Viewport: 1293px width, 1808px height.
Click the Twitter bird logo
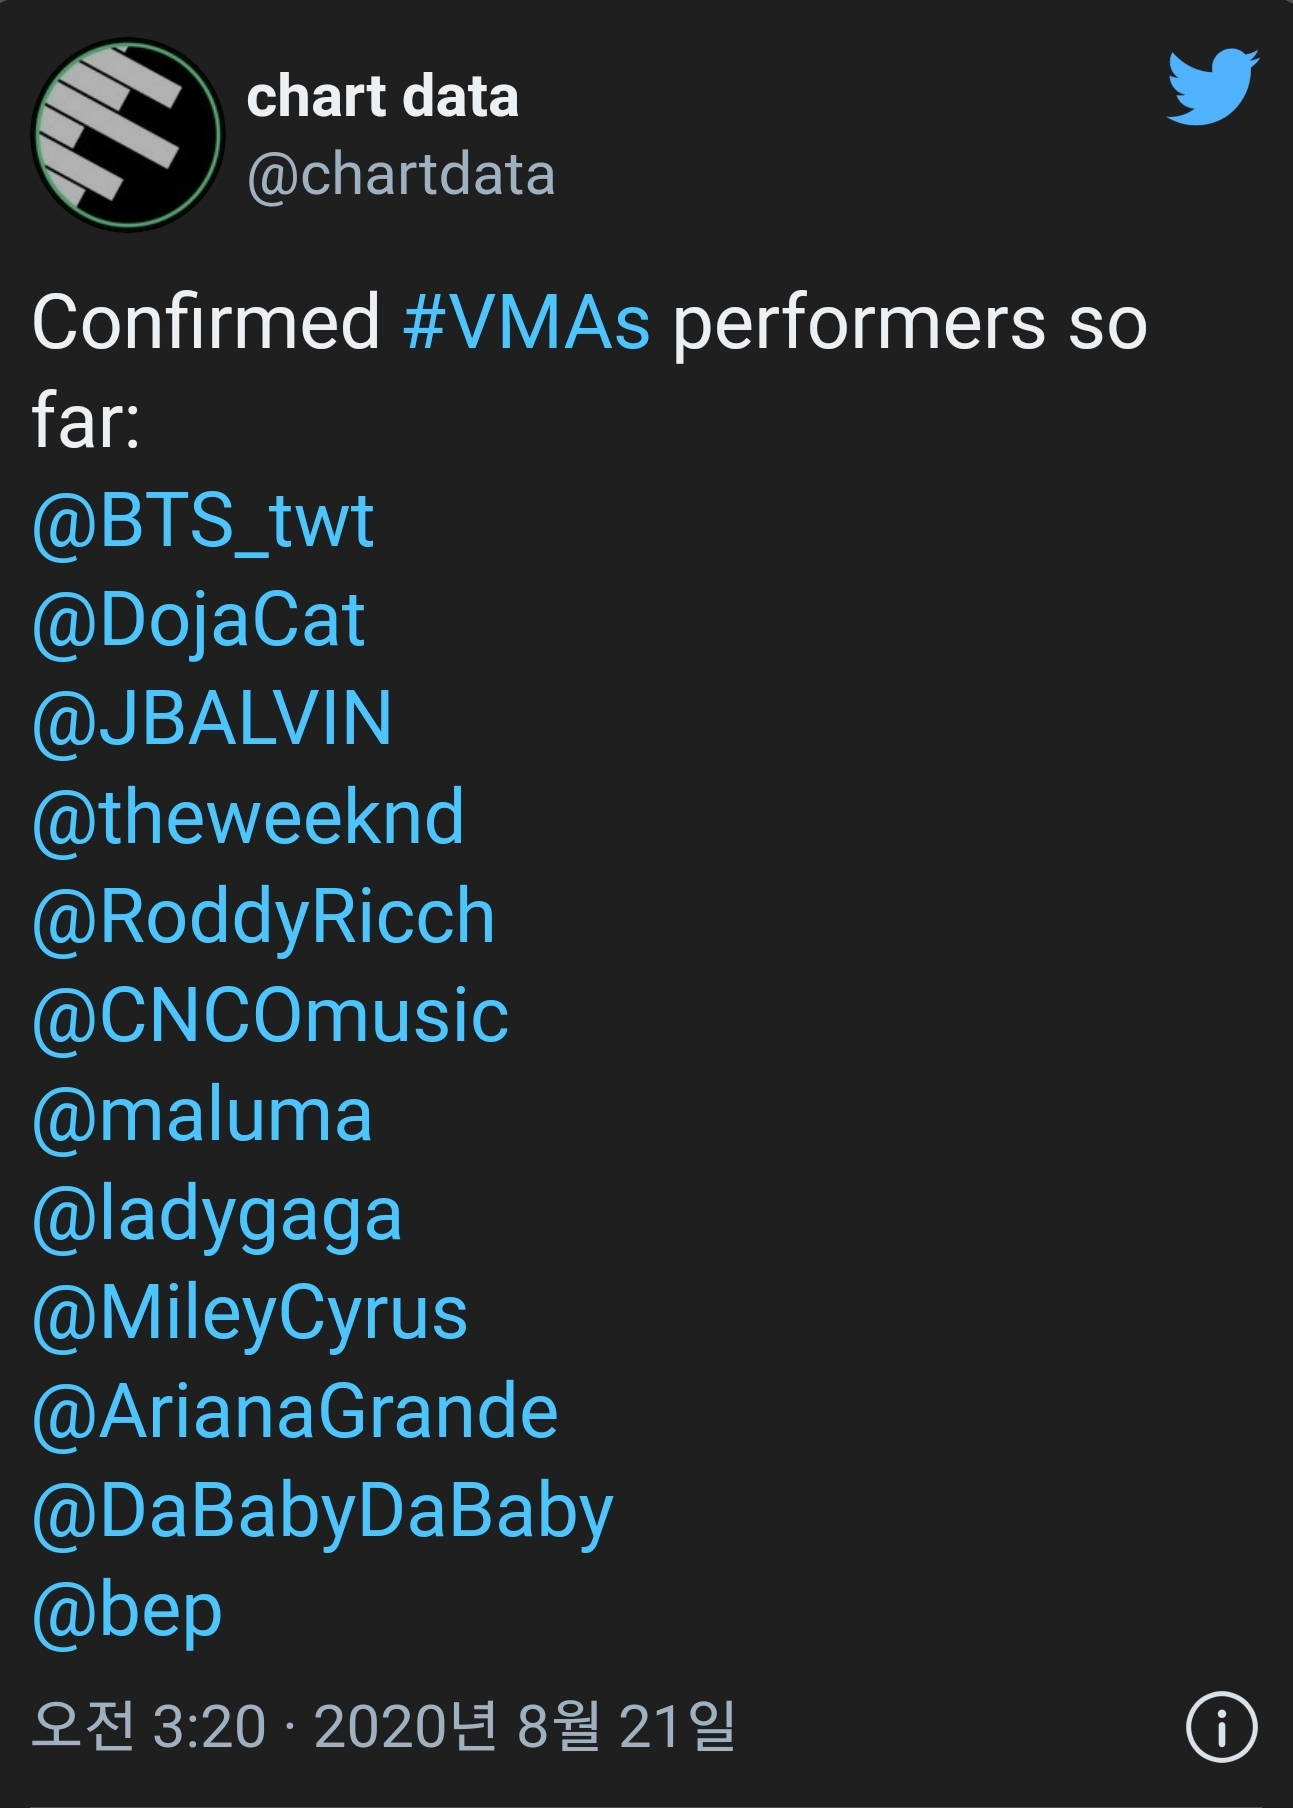point(1211,87)
